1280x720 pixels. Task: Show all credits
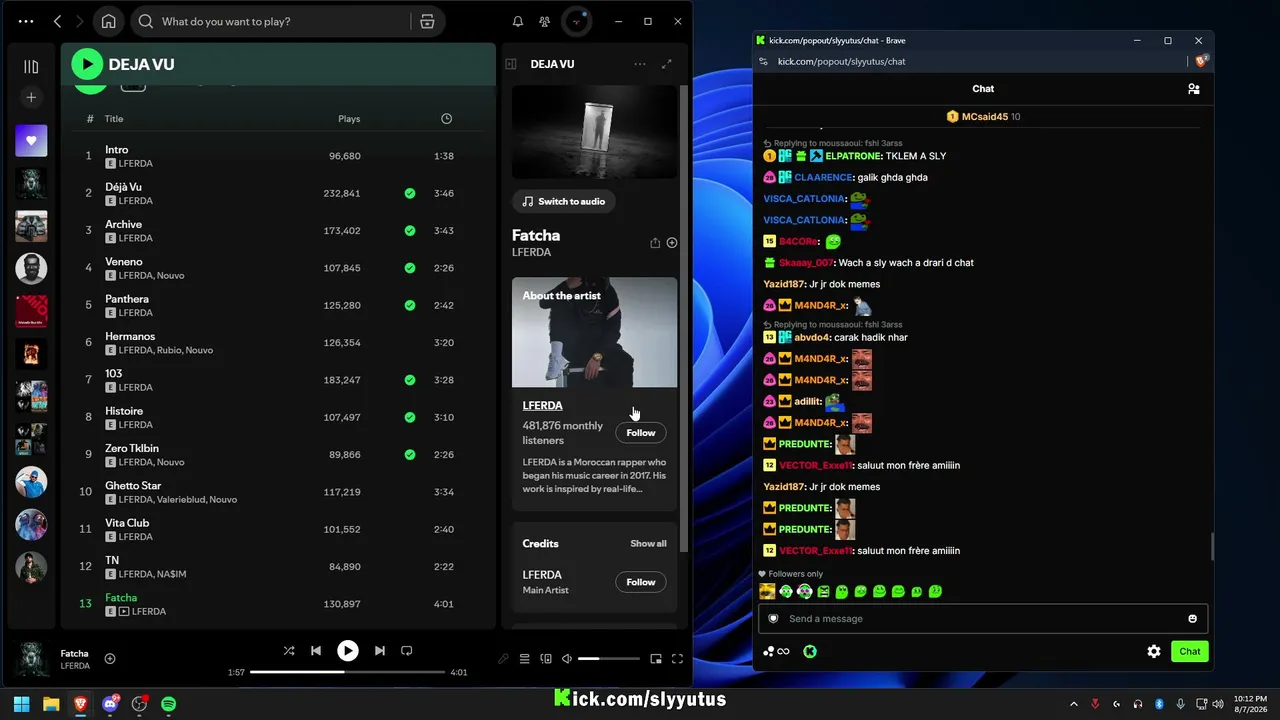[x=648, y=544]
